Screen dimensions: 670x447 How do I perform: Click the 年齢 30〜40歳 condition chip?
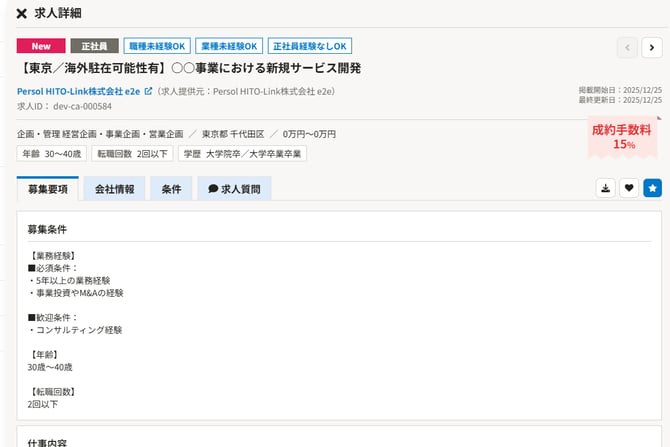(x=51, y=154)
